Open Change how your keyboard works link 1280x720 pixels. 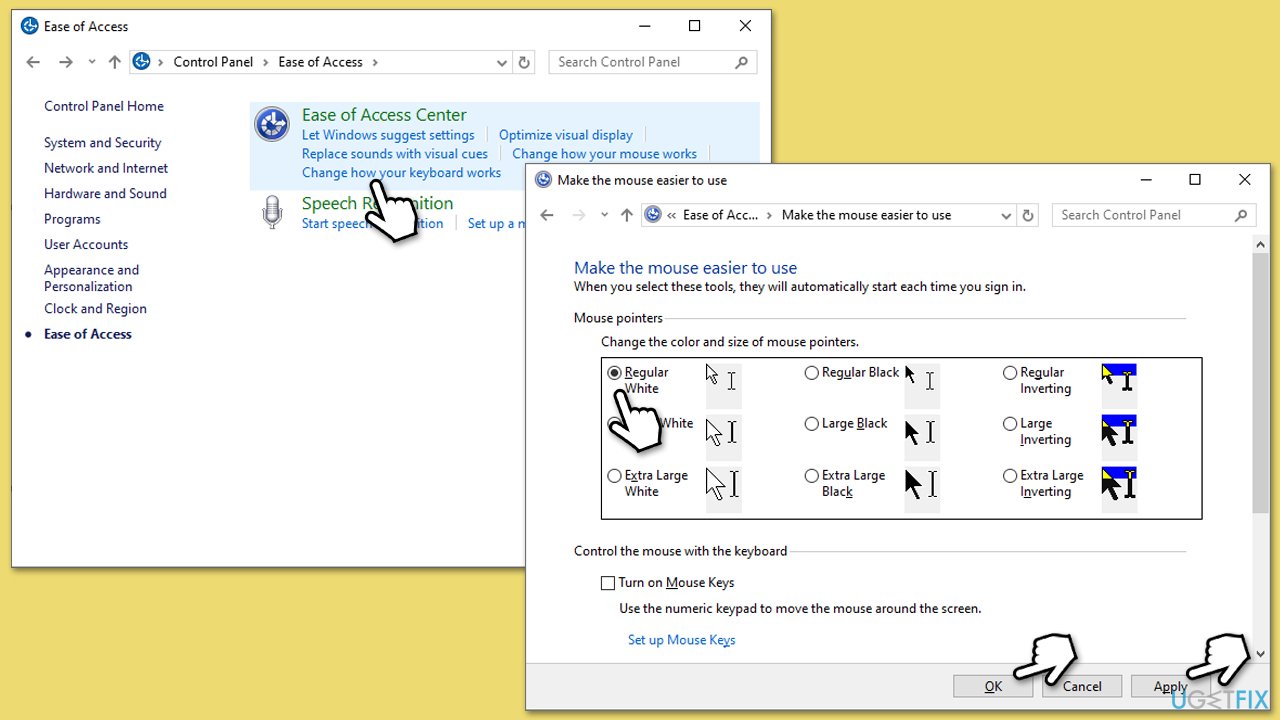click(x=401, y=173)
